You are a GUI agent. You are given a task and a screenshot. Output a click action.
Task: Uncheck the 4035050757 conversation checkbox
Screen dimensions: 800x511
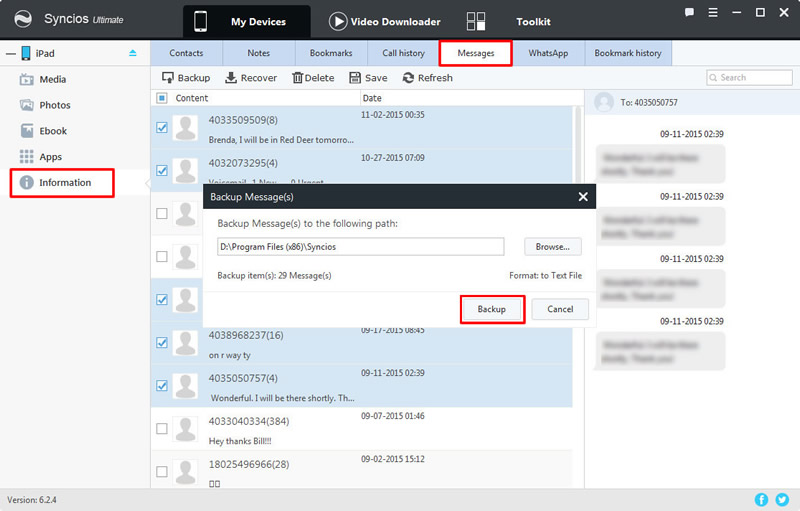click(162, 386)
